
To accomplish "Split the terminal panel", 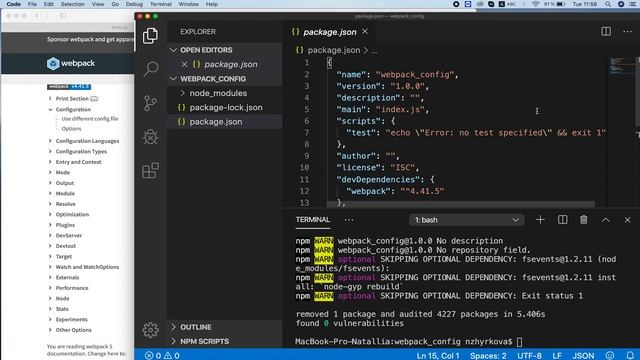I will click(562, 220).
